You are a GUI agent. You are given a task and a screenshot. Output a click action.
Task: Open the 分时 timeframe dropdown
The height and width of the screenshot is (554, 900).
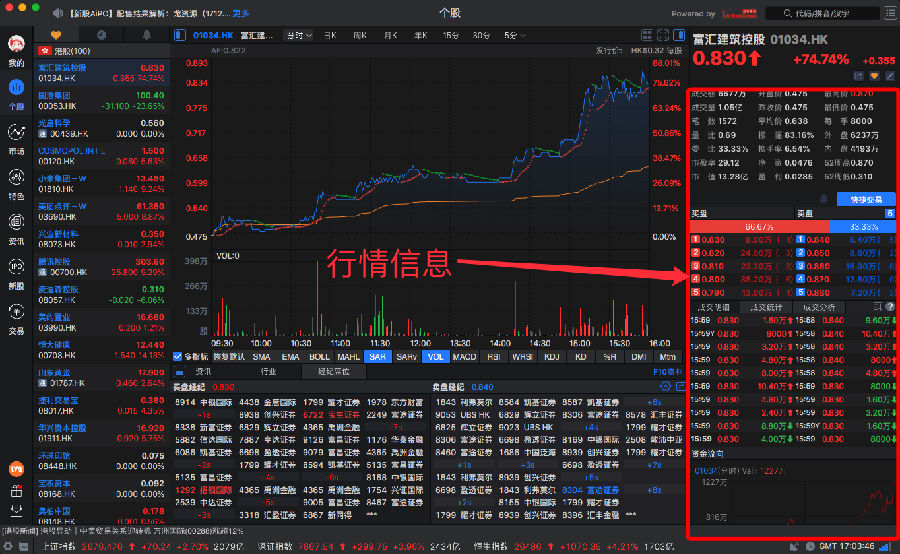click(x=298, y=35)
